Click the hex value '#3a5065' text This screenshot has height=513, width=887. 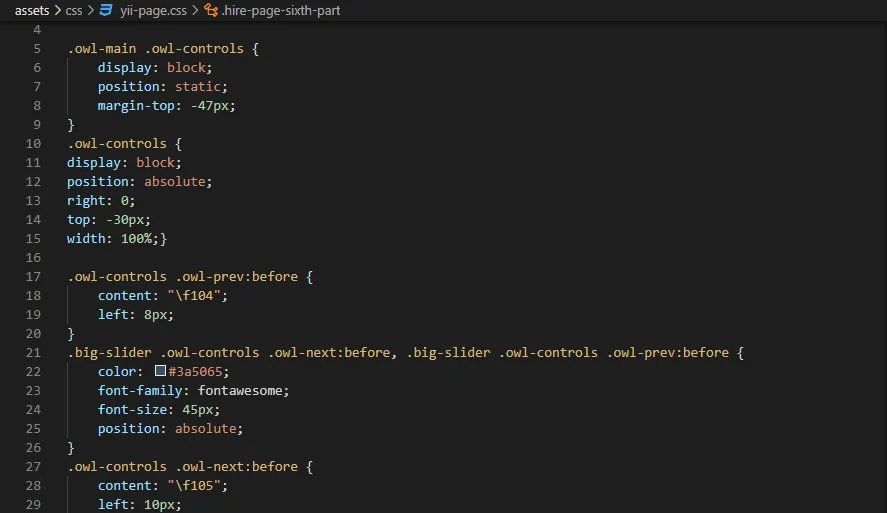[195, 372]
